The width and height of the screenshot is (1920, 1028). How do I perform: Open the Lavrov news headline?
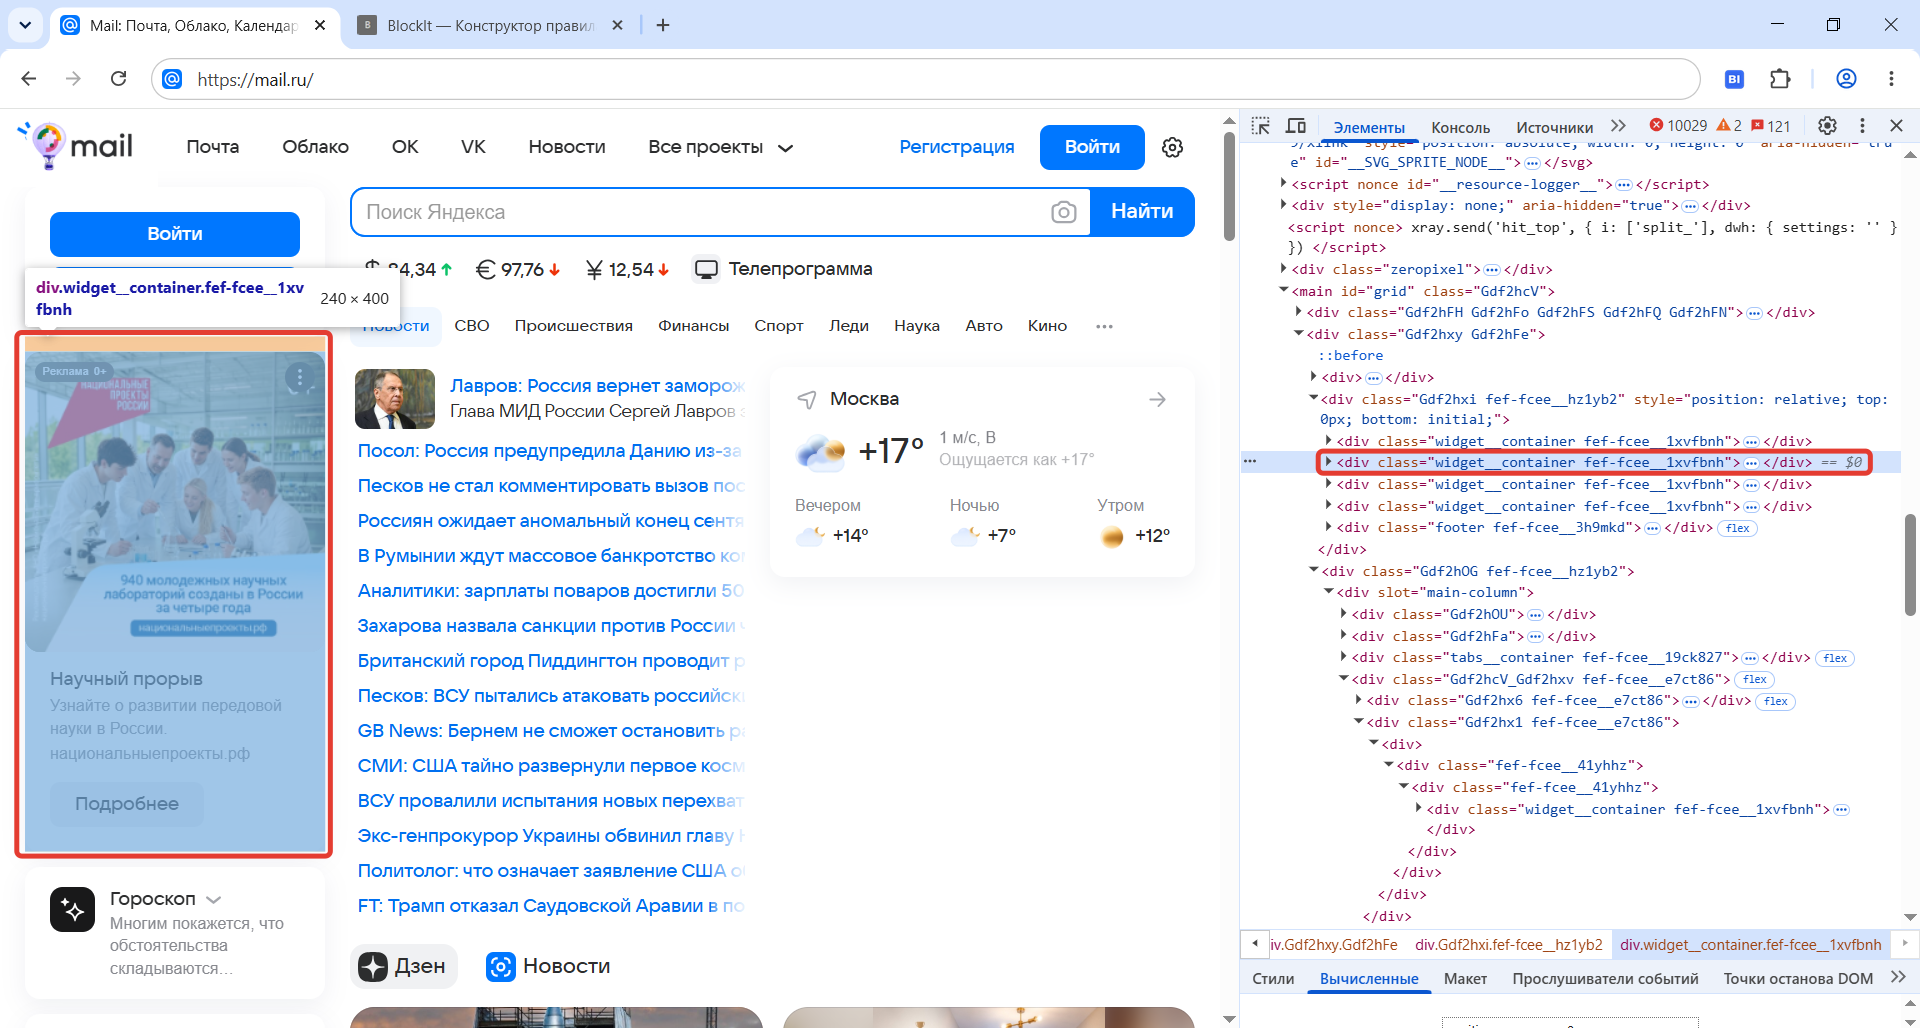pos(598,386)
